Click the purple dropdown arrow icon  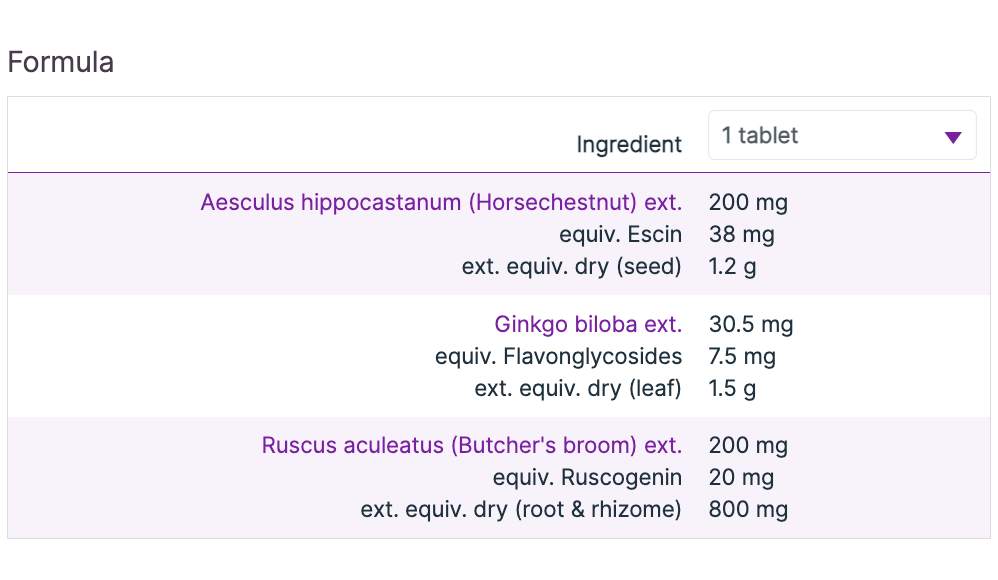pyautogui.click(x=952, y=137)
